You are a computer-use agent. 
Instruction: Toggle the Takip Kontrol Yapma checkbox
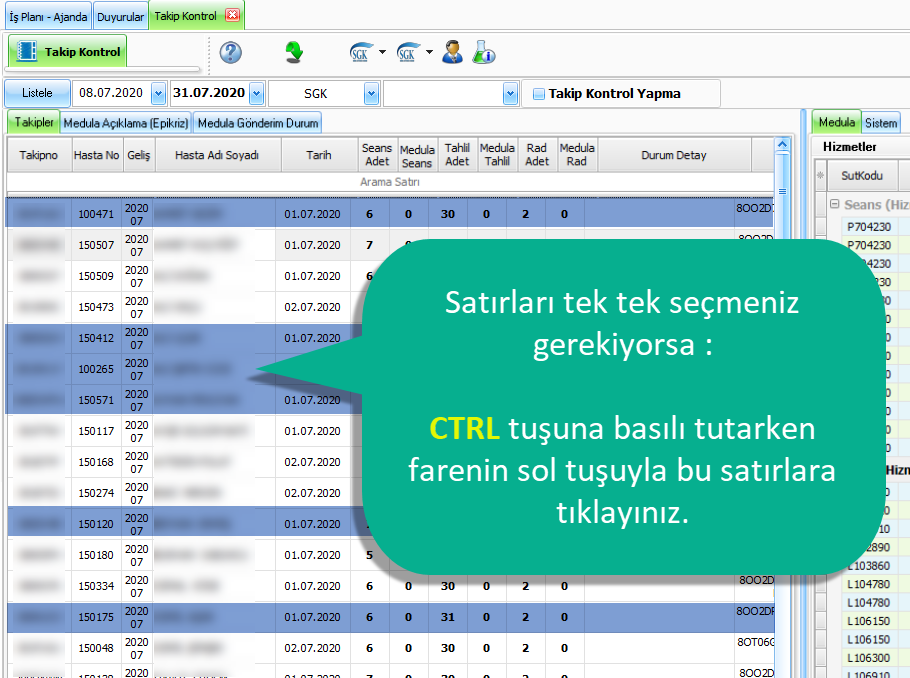(539, 94)
